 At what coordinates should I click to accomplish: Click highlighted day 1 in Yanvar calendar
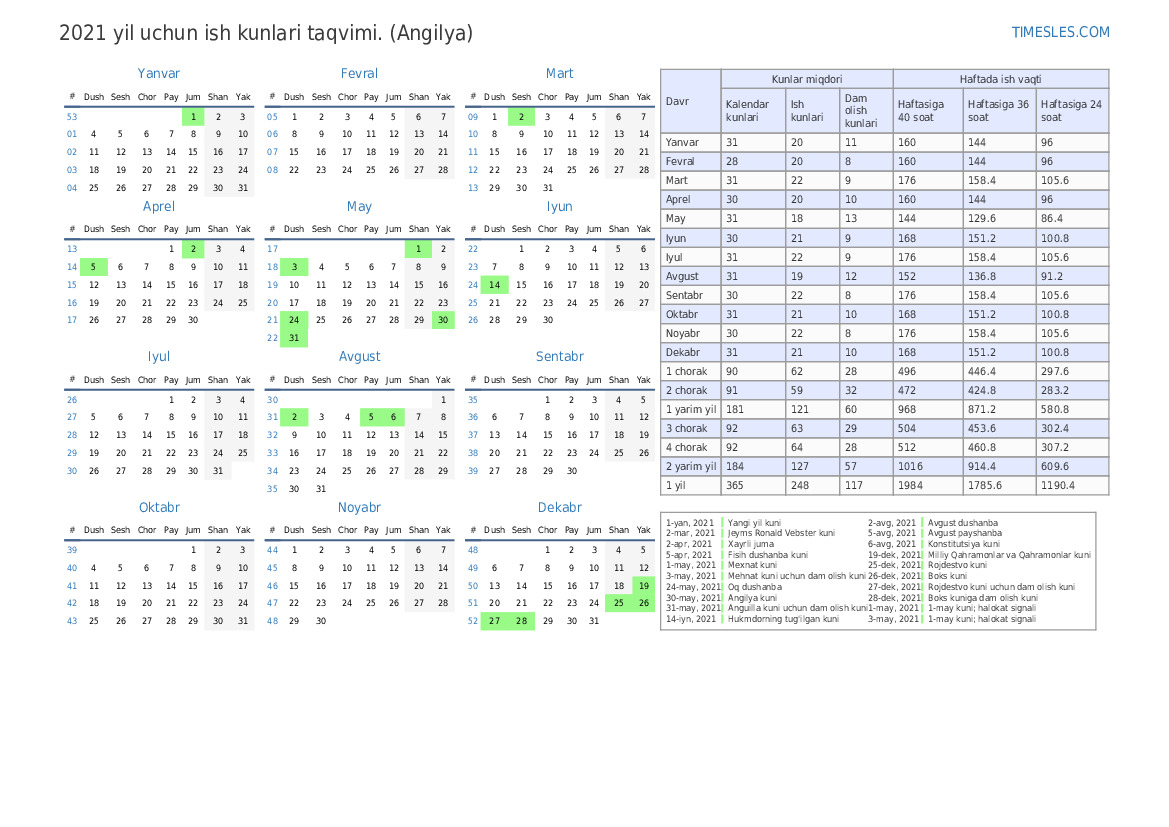(x=193, y=117)
